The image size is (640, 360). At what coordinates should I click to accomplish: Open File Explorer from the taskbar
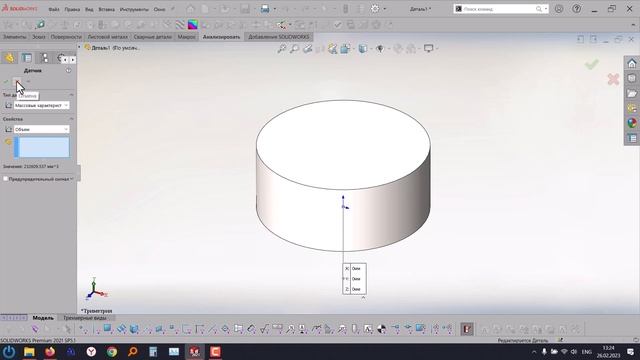(x=29, y=351)
